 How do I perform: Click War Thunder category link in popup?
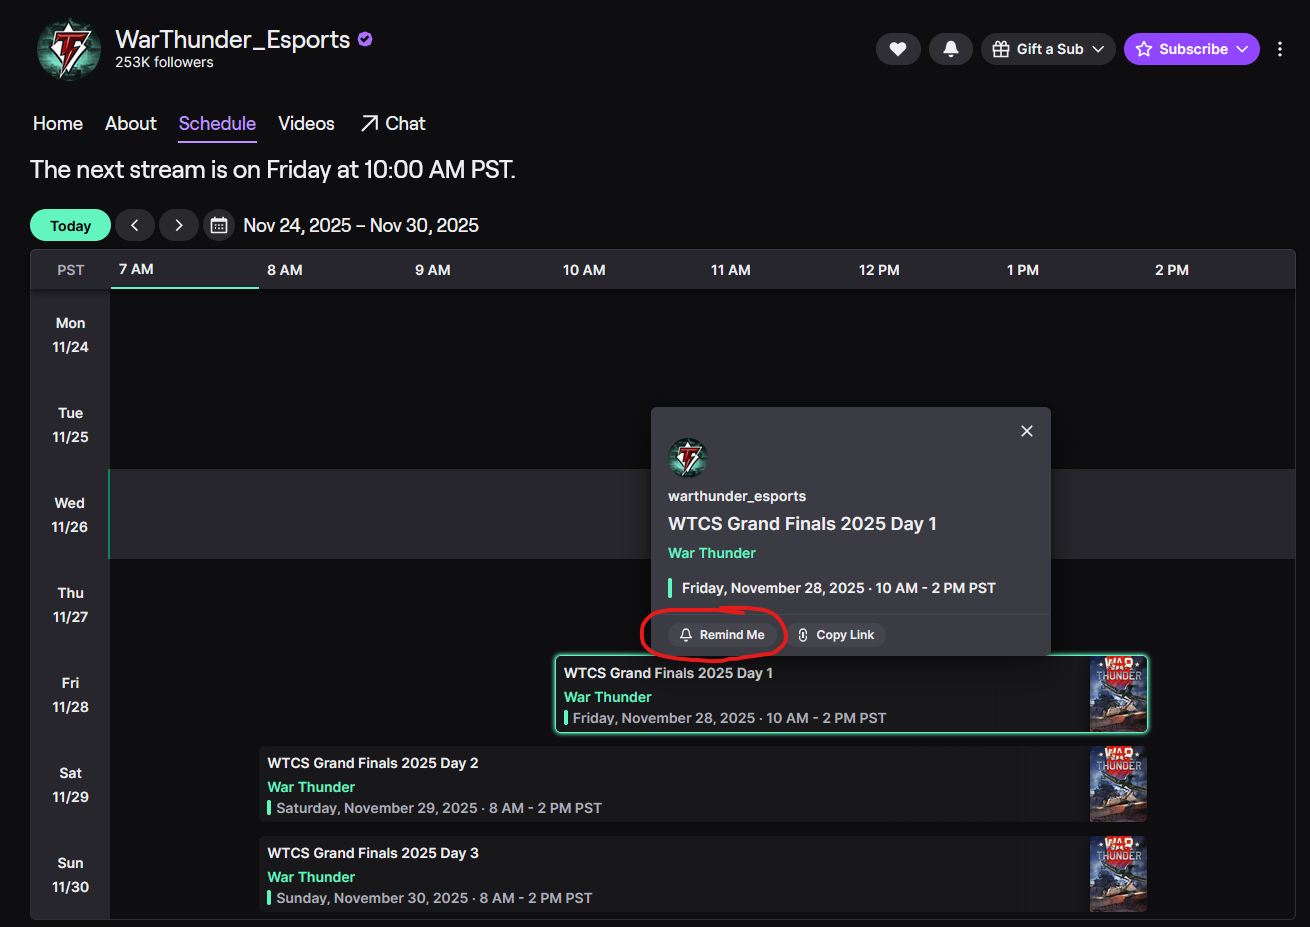[x=712, y=553]
